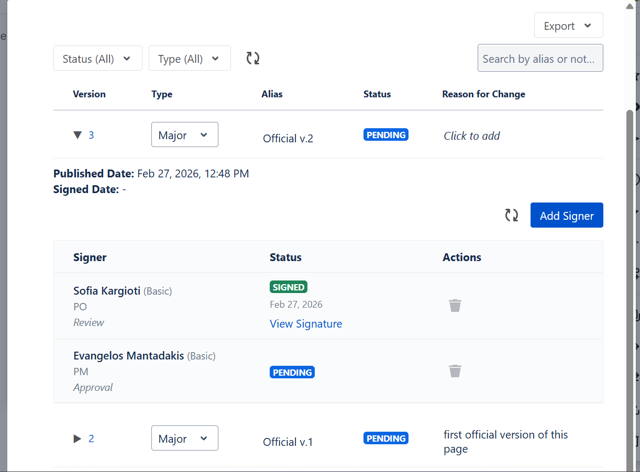Remove Evangelos Mantadakis via the trash icon
This screenshot has height=472, width=640.
(x=455, y=371)
